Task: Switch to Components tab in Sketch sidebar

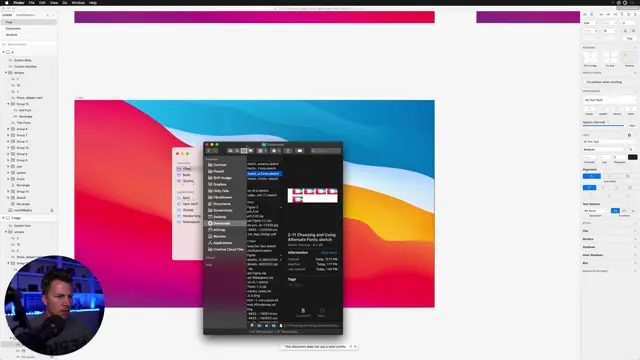Action: [25, 15]
